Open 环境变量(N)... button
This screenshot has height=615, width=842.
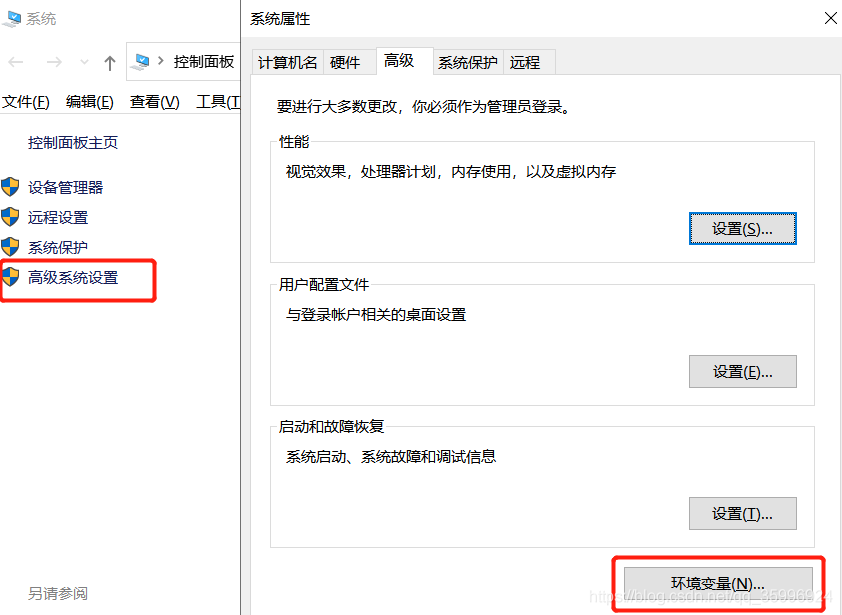[x=718, y=583]
